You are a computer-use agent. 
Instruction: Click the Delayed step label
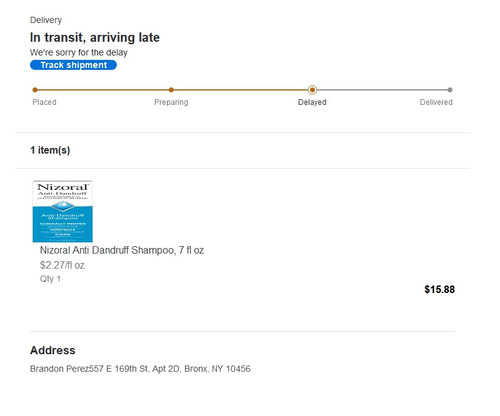(x=312, y=102)
